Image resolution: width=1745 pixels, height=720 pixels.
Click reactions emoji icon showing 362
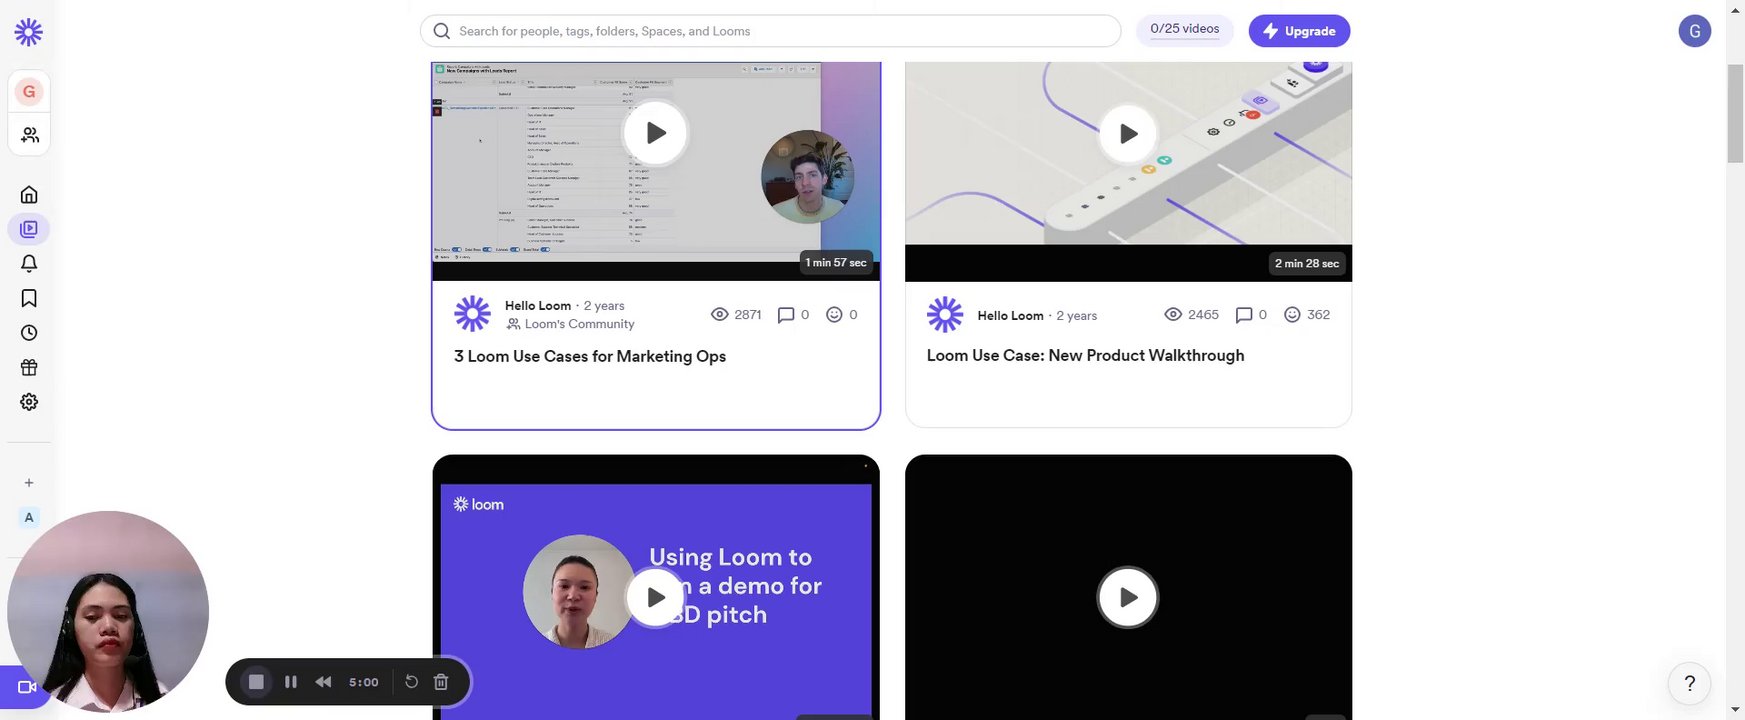(x=1292, y=314)
